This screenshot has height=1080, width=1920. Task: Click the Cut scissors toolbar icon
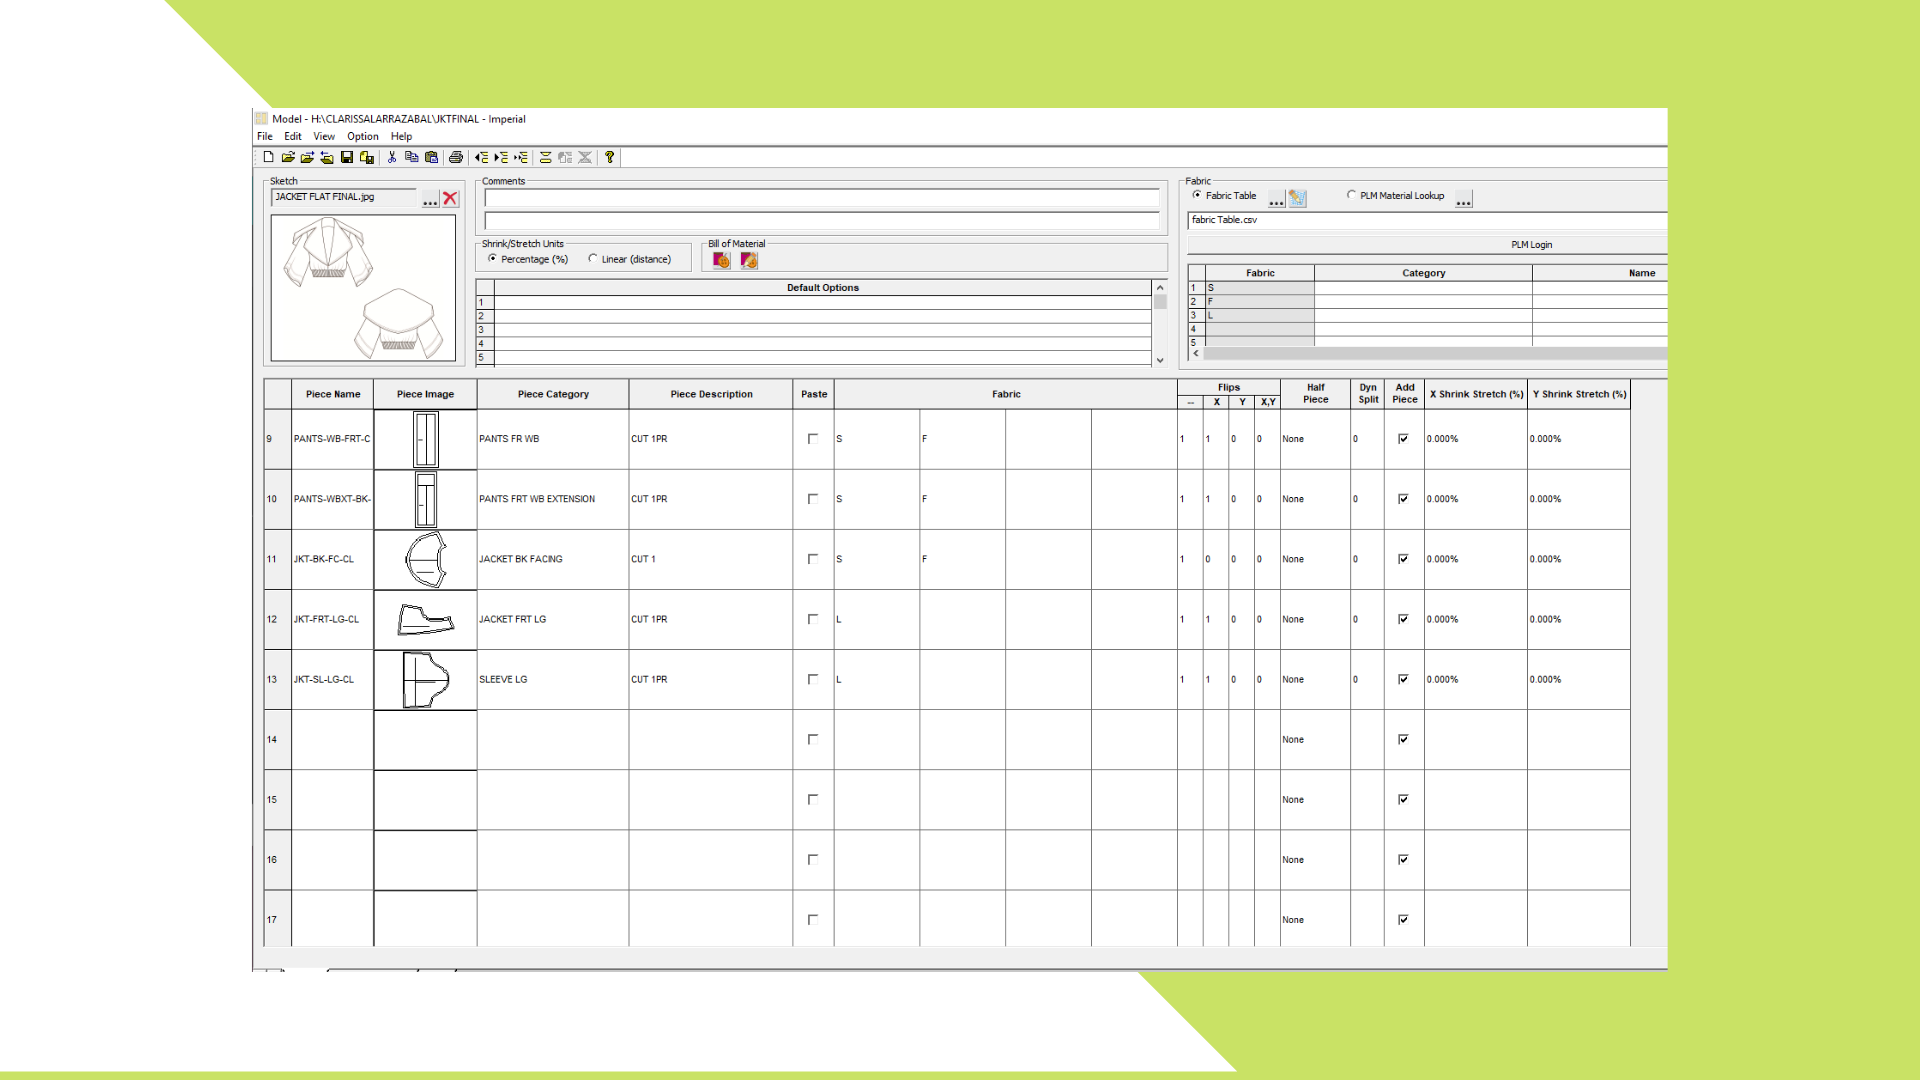point(392,157)
